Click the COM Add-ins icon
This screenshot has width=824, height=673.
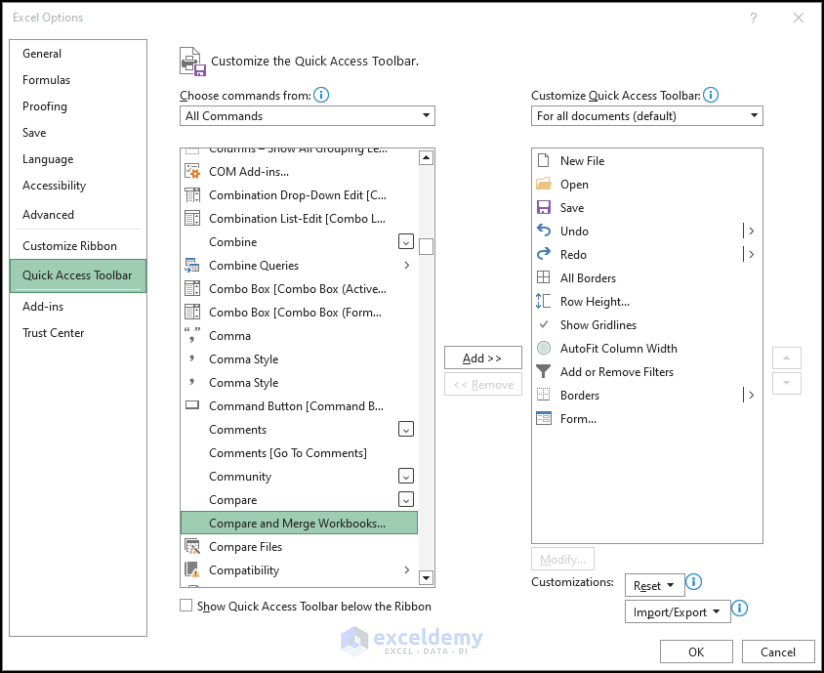(x=192, y=171)
